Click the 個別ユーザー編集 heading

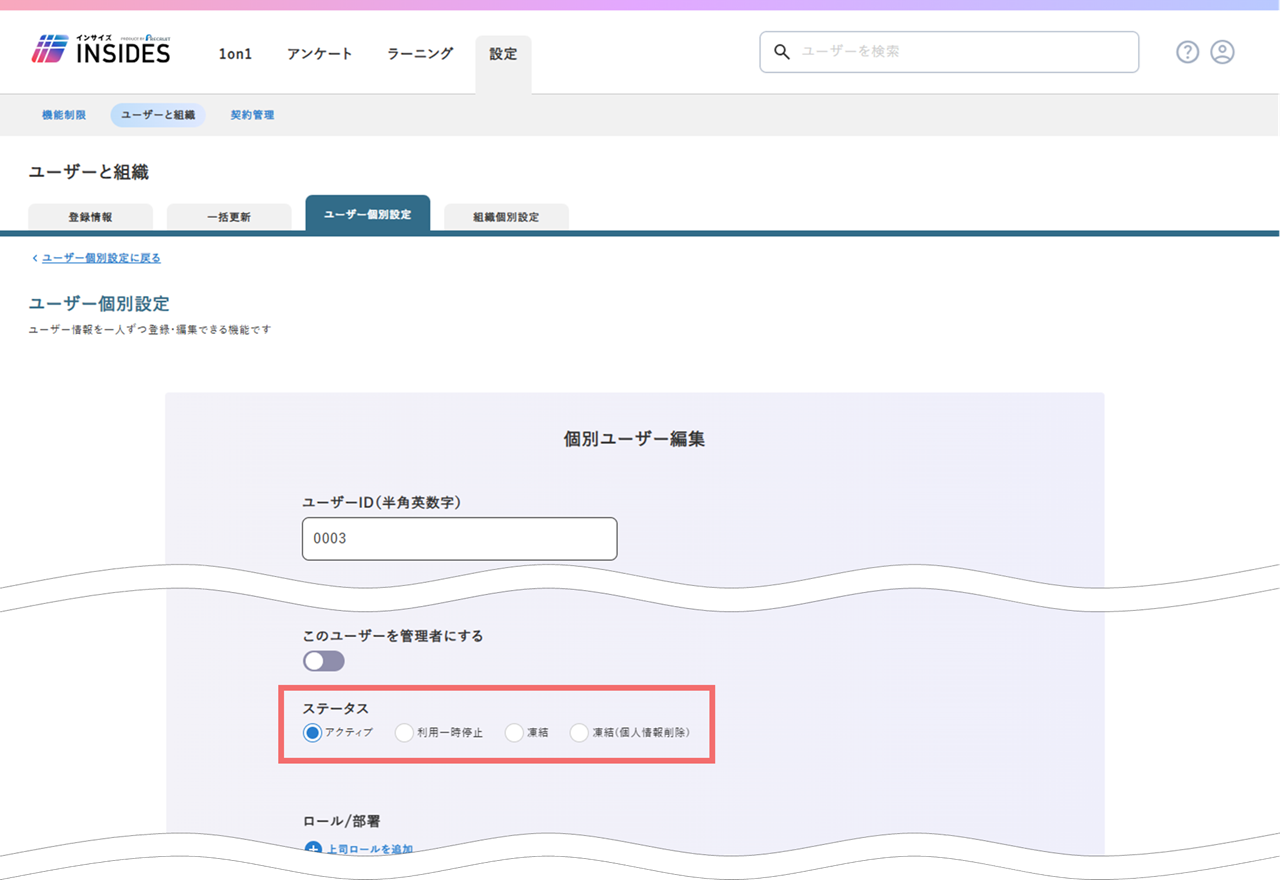pyautogui.click(x=635, y=439)
